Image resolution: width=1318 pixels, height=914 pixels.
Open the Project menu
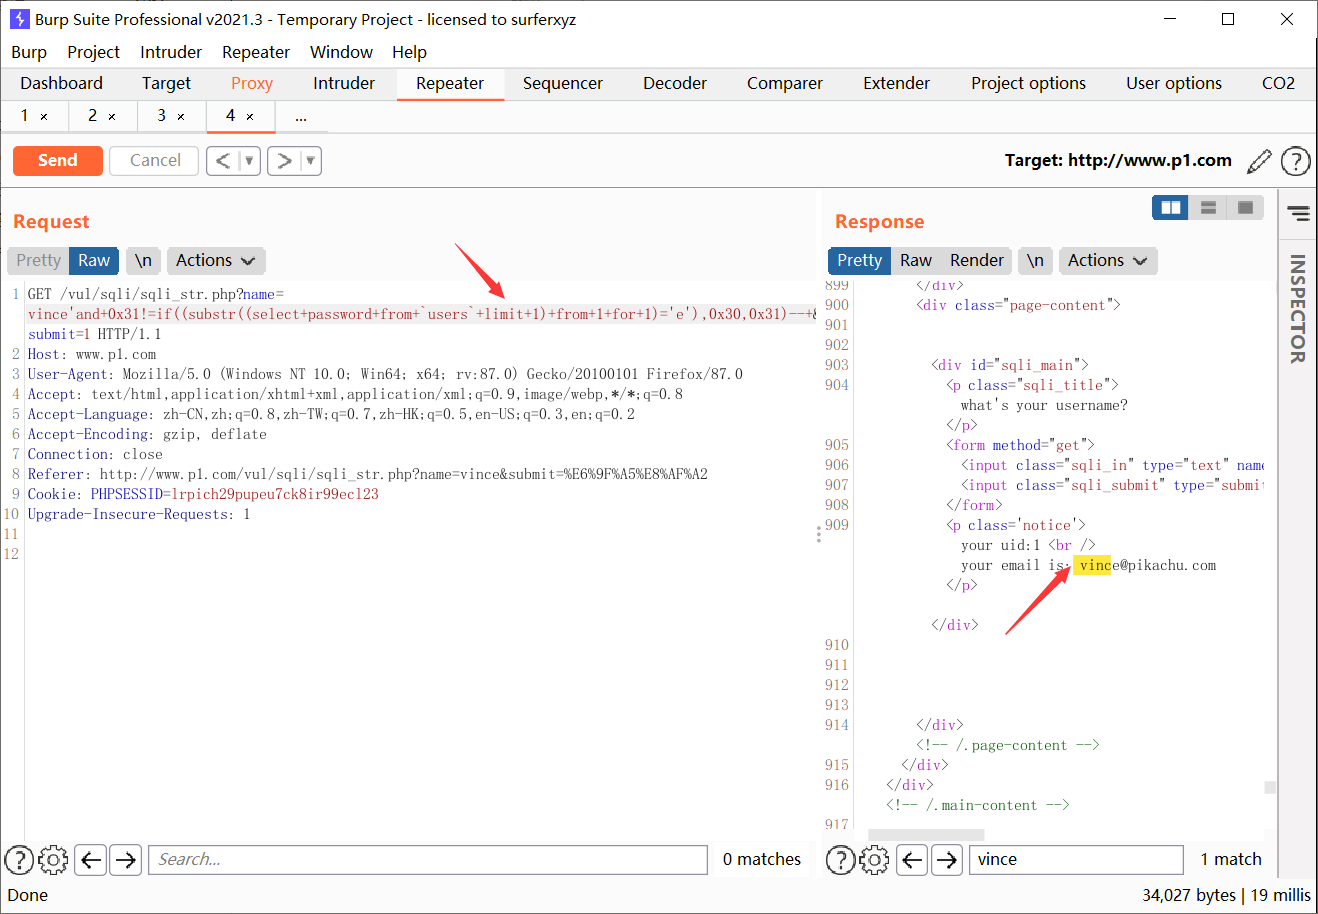click(x=93, y=52)
